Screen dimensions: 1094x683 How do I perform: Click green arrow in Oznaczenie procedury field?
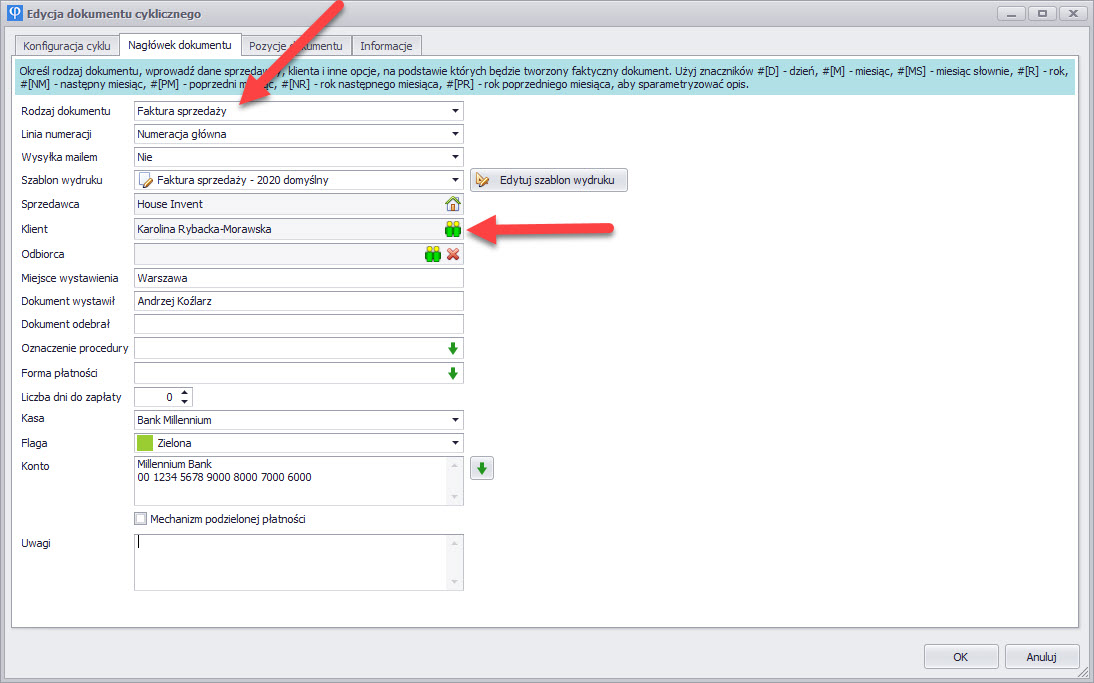(452, 348)
